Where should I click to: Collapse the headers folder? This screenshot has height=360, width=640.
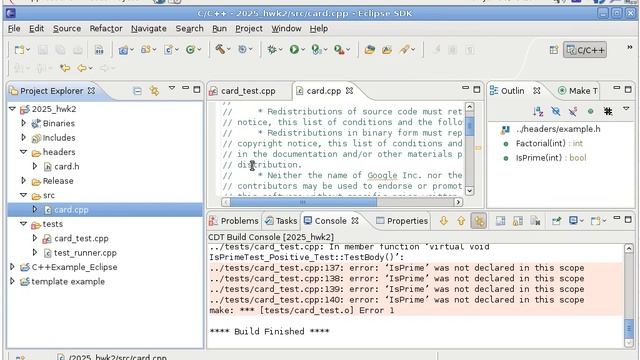coord(24,152)
